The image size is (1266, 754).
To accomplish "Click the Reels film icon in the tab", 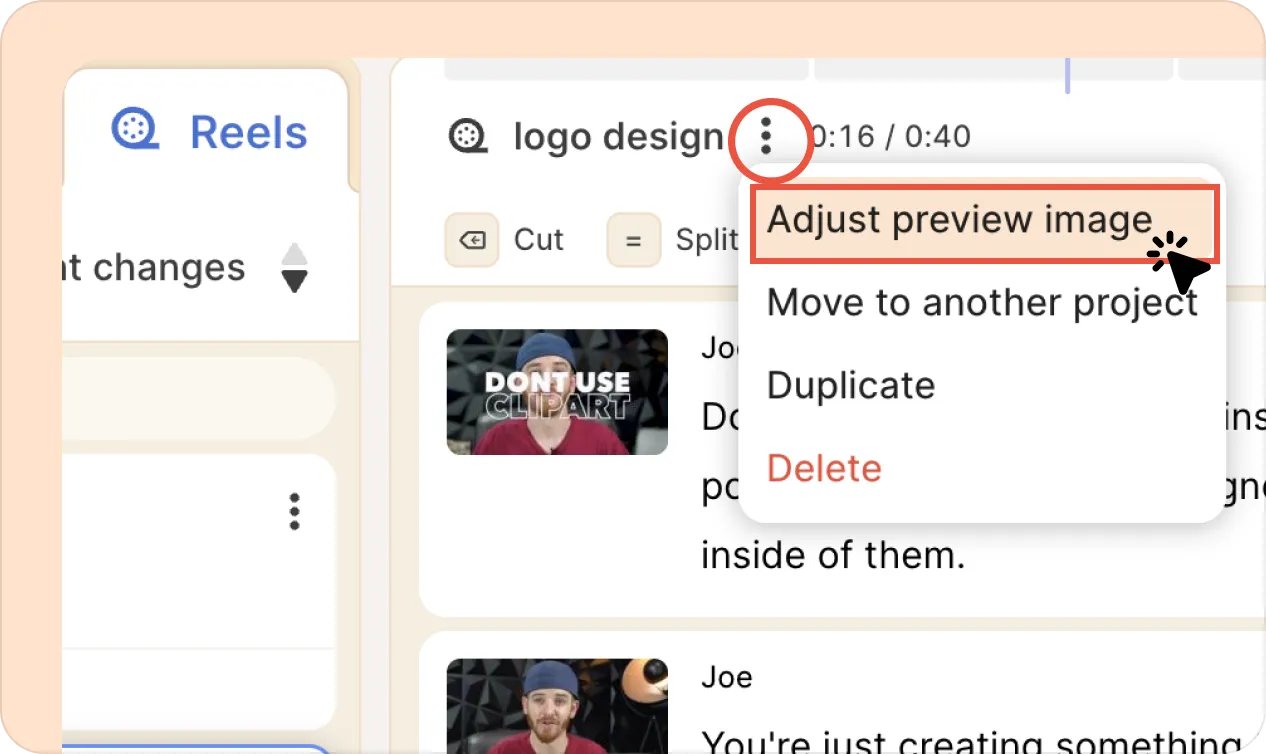I will click(x=135, y=130).
